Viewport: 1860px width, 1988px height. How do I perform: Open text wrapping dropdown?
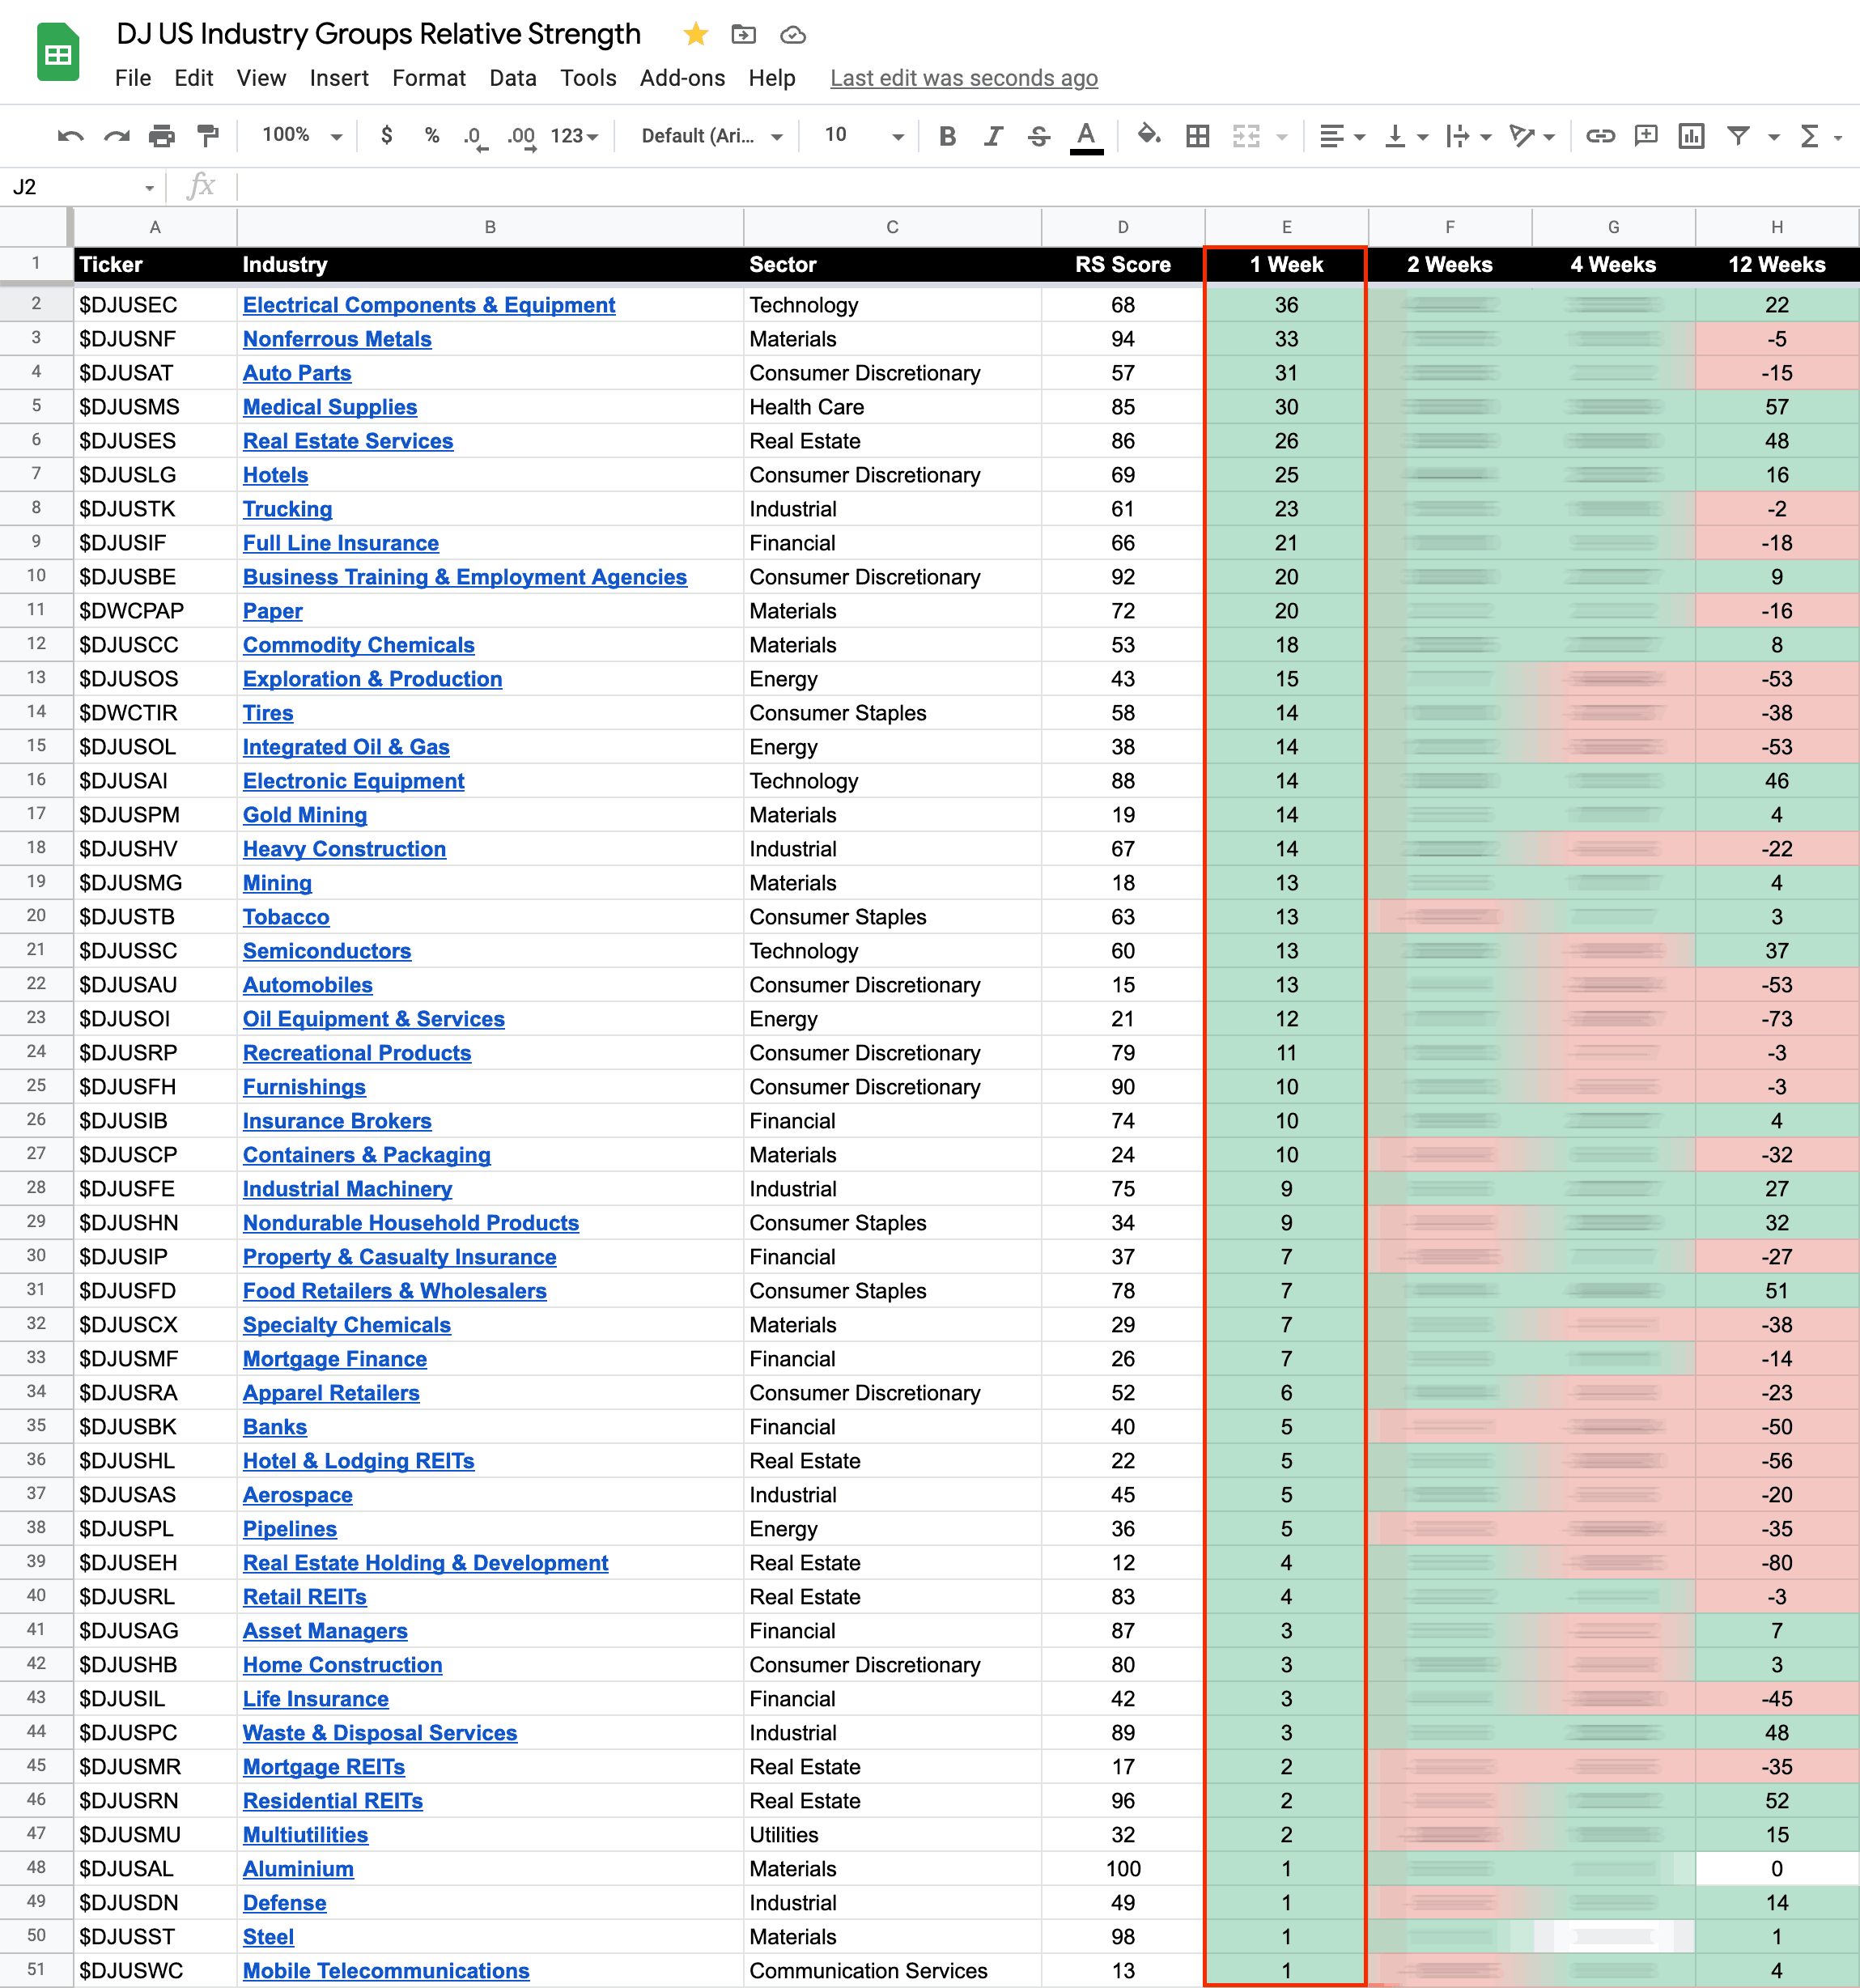[1468, 136]
